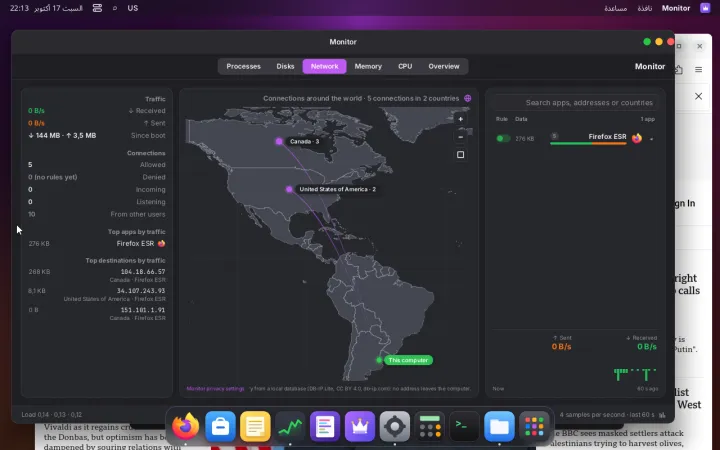The width and height of the screenshot is (720, 450).
Task: Open Monitor privacy settings link
Action: (215, 388)
